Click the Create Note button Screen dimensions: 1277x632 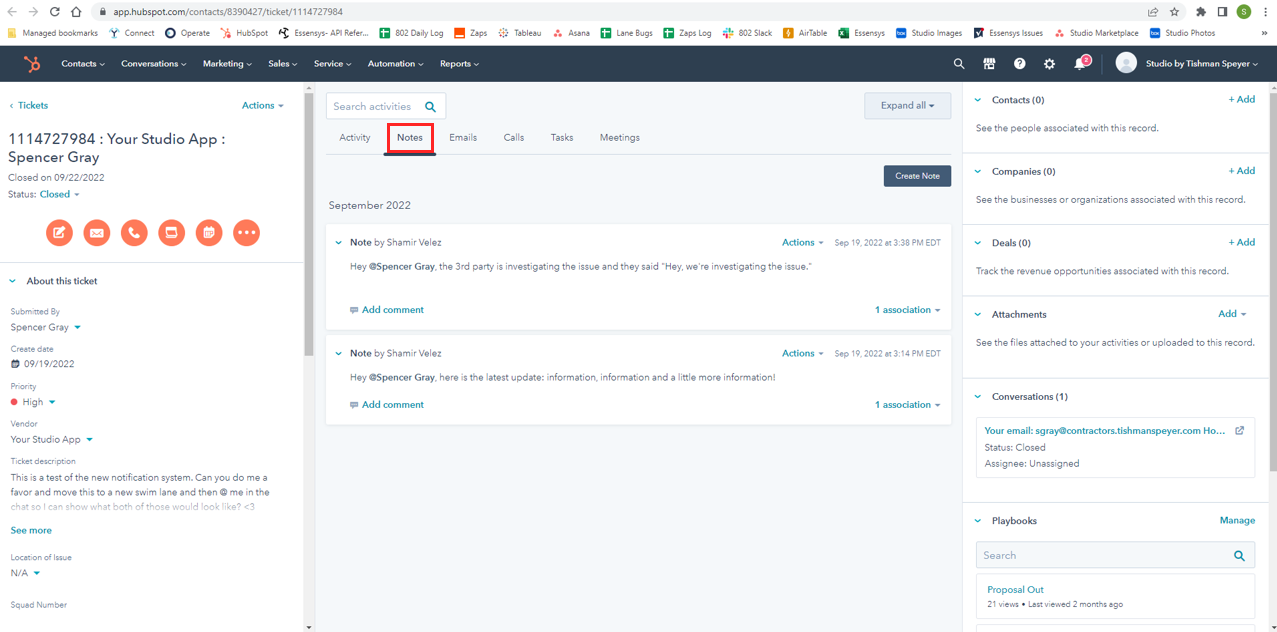tap(917, 176)
